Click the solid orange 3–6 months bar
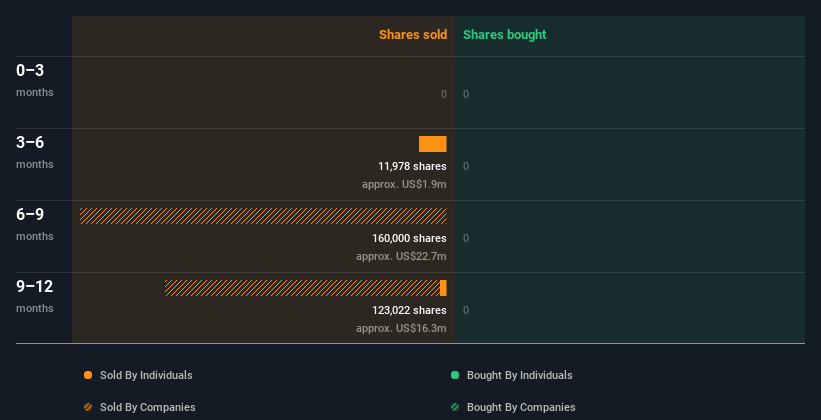Image resolution: width=821 pixels, height=420 pixels. [432, 144]
